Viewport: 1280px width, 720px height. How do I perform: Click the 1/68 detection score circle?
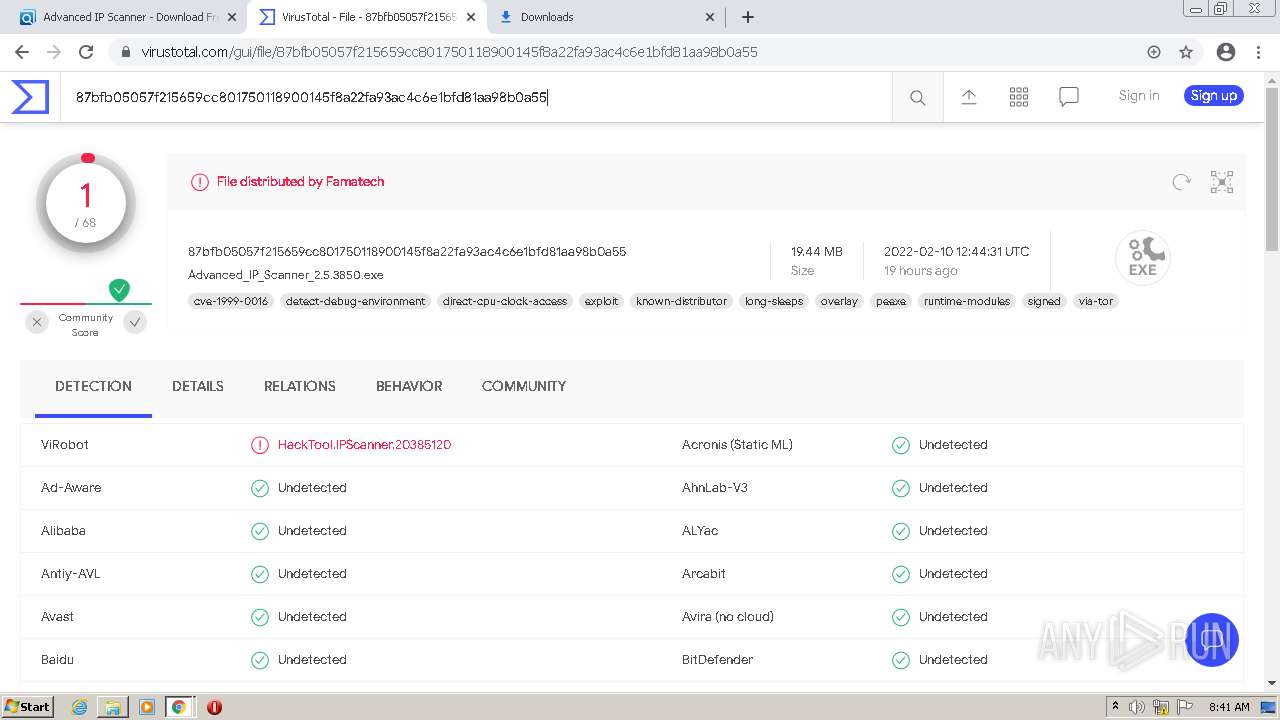[x=86, y=204]
